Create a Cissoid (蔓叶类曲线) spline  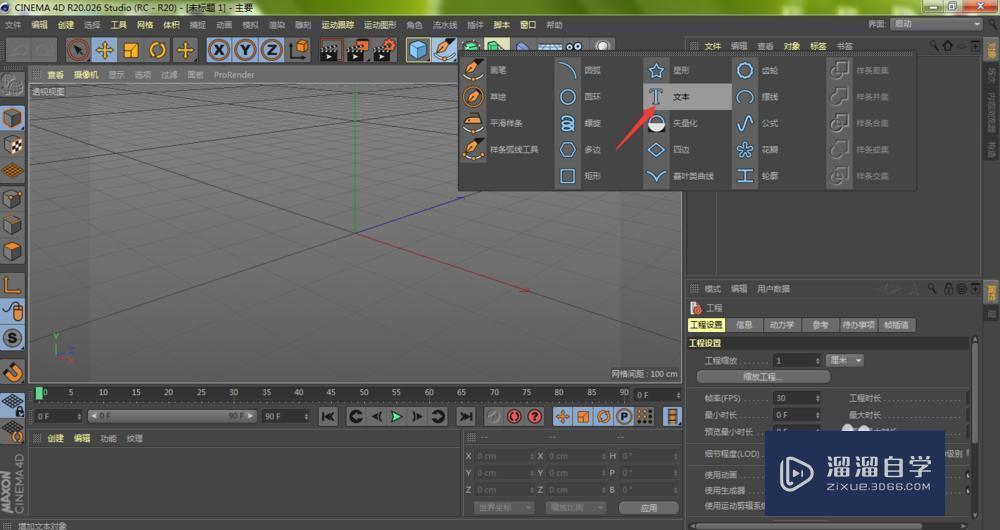(x=687, y=175)
